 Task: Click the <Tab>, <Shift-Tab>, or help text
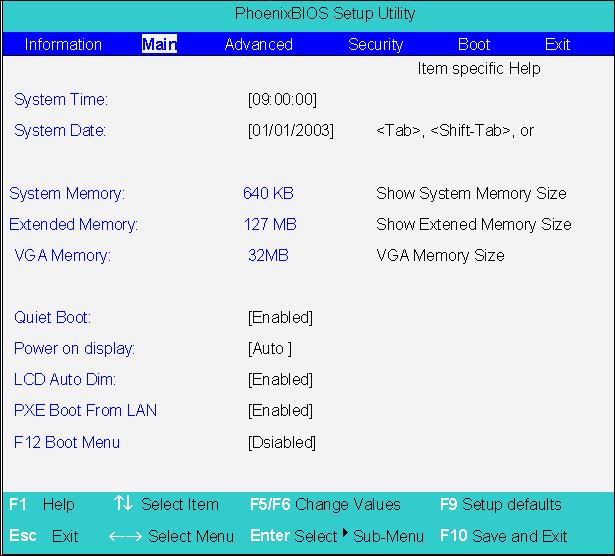[455, 130]
